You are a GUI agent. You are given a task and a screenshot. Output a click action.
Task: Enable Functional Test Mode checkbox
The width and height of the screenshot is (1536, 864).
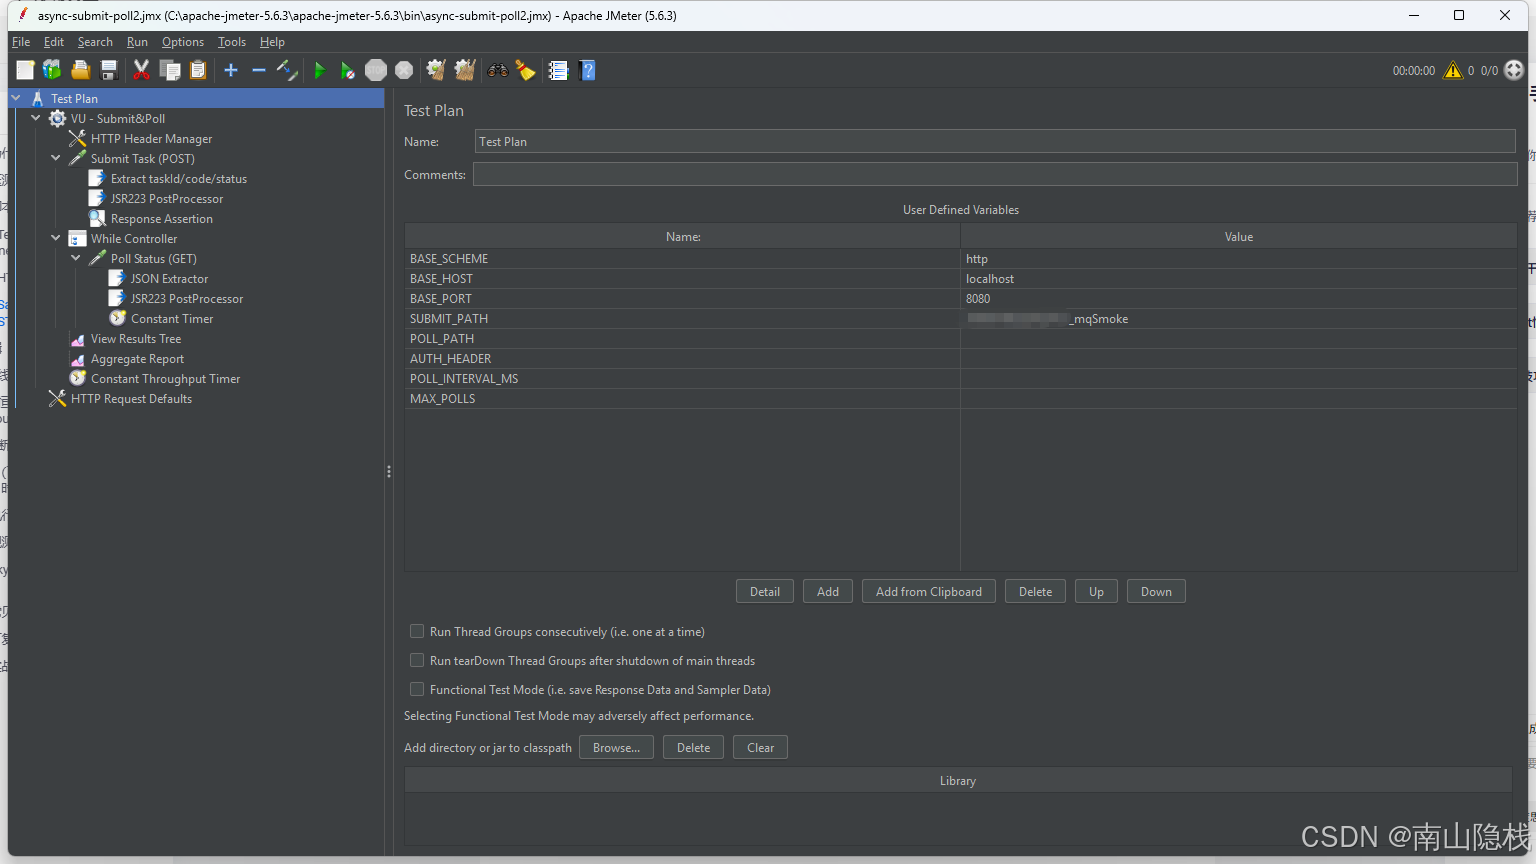tap(417, 689)
